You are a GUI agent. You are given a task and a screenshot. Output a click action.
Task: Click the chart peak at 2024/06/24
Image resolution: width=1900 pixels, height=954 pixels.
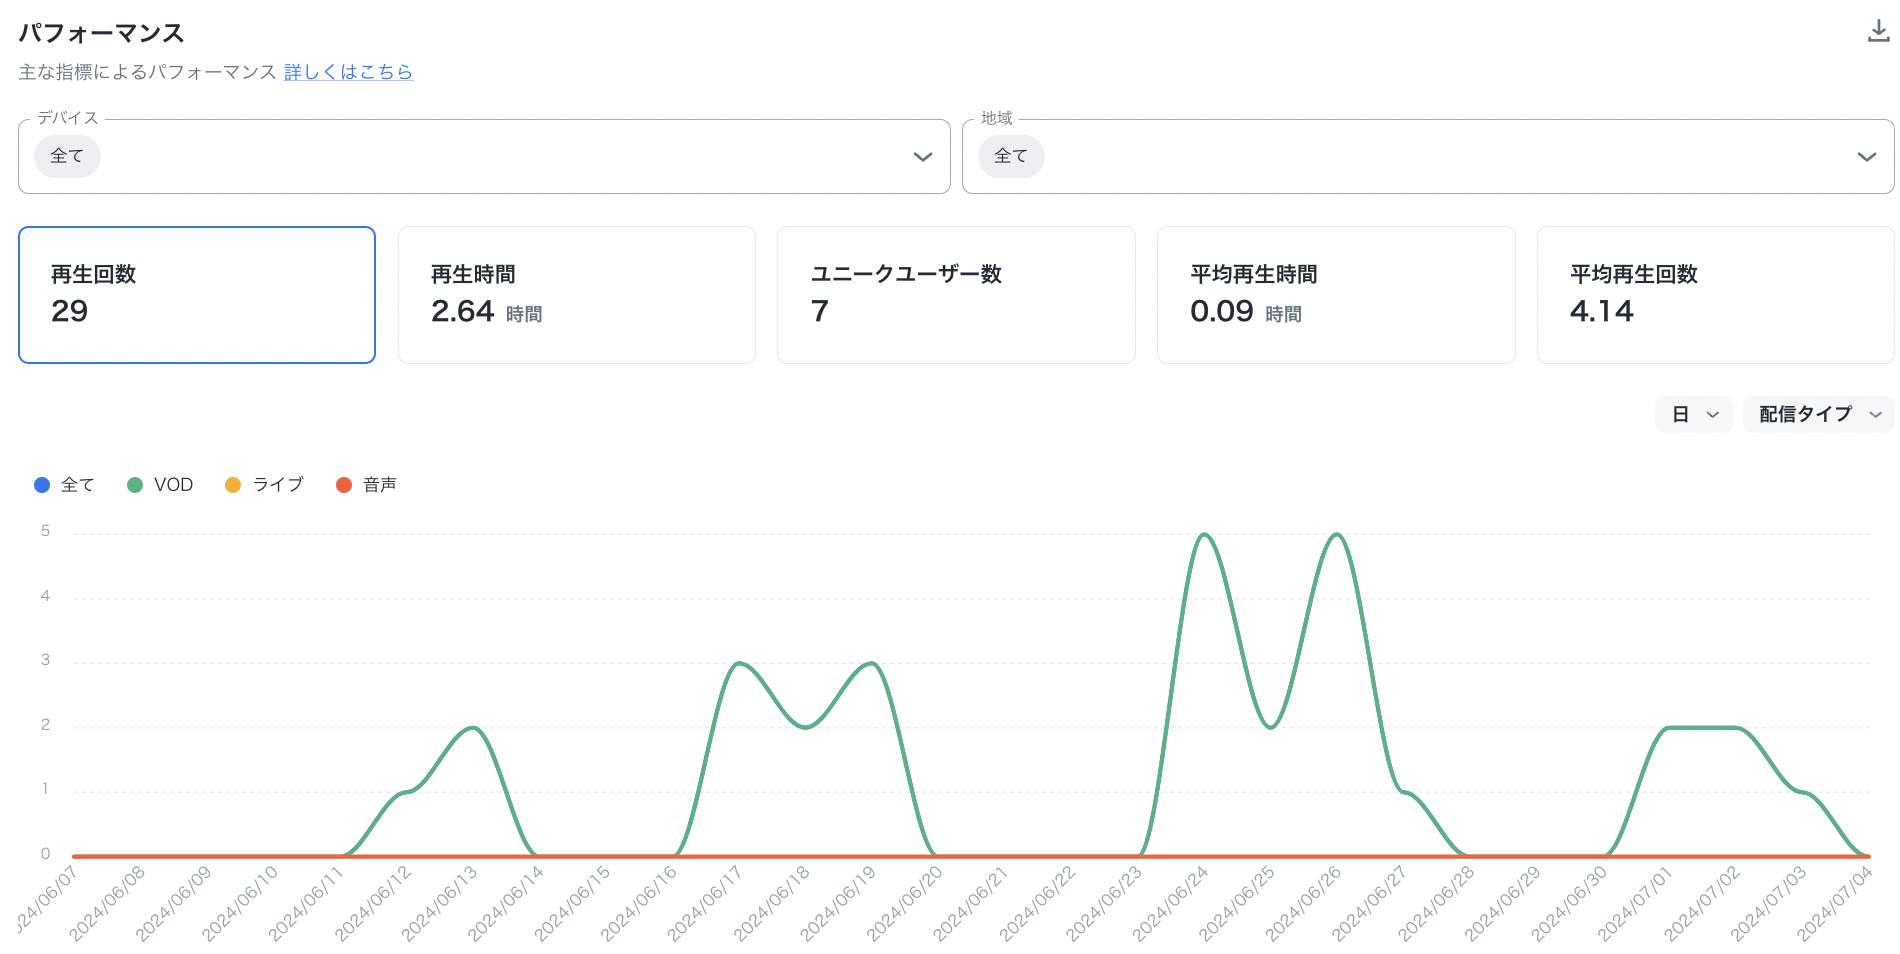click(1205, 535)
